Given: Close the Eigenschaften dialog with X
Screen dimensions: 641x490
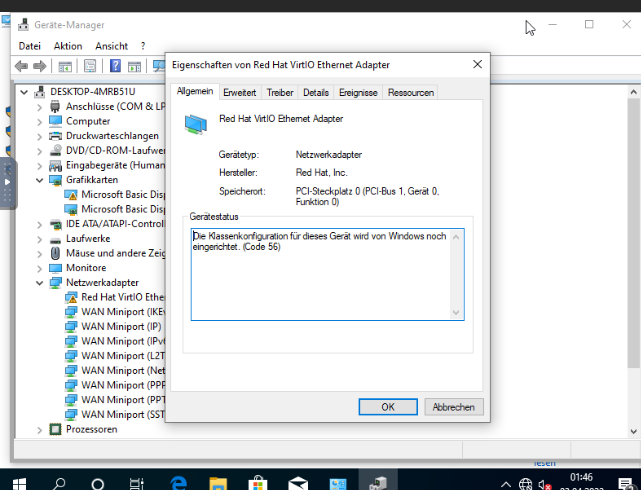Looking at the screenshot, I should pos(477,64).
